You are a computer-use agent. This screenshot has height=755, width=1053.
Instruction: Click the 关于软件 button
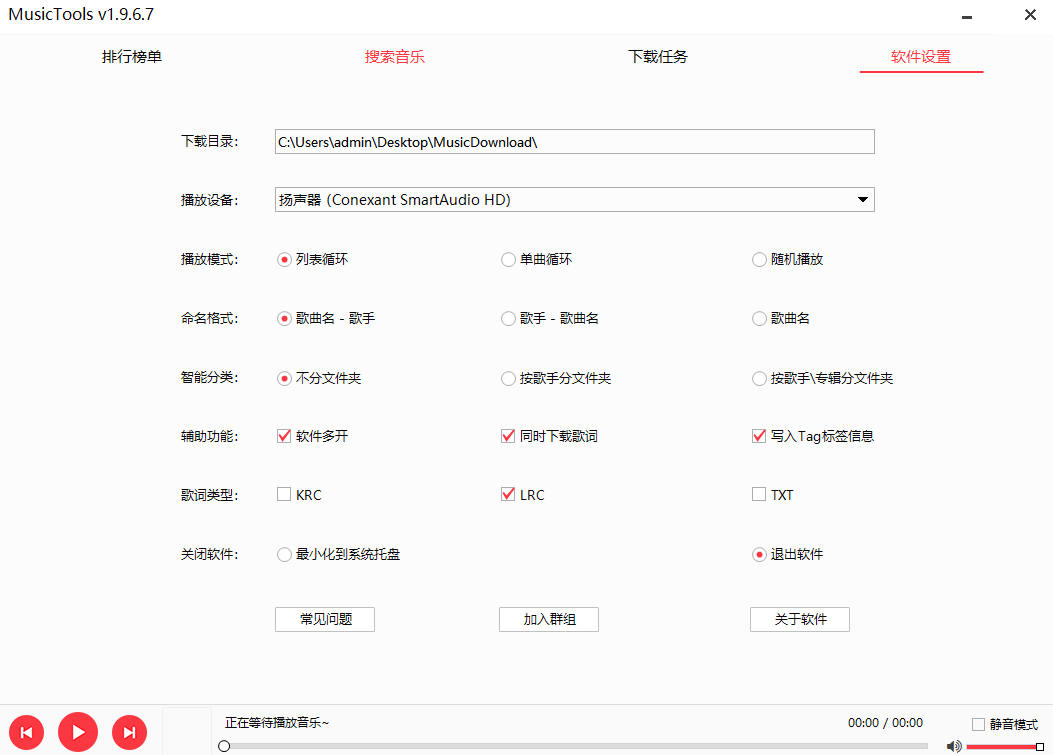(x=799, y=619)
